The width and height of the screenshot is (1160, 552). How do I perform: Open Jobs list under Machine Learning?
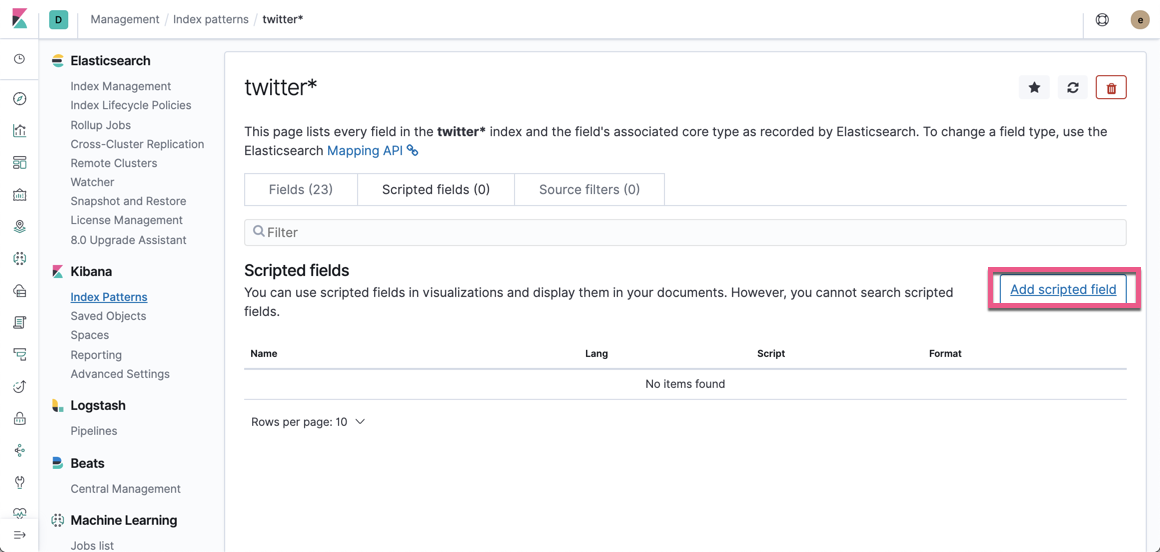92,546
